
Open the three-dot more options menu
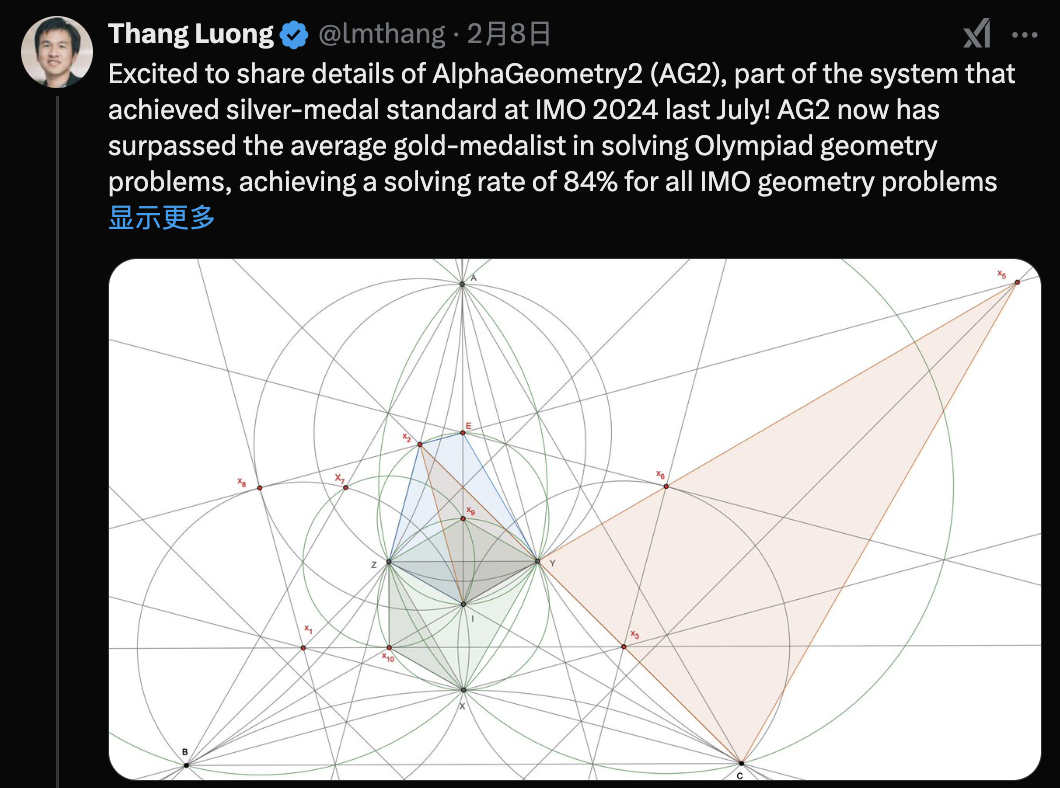click(1025, 34)
